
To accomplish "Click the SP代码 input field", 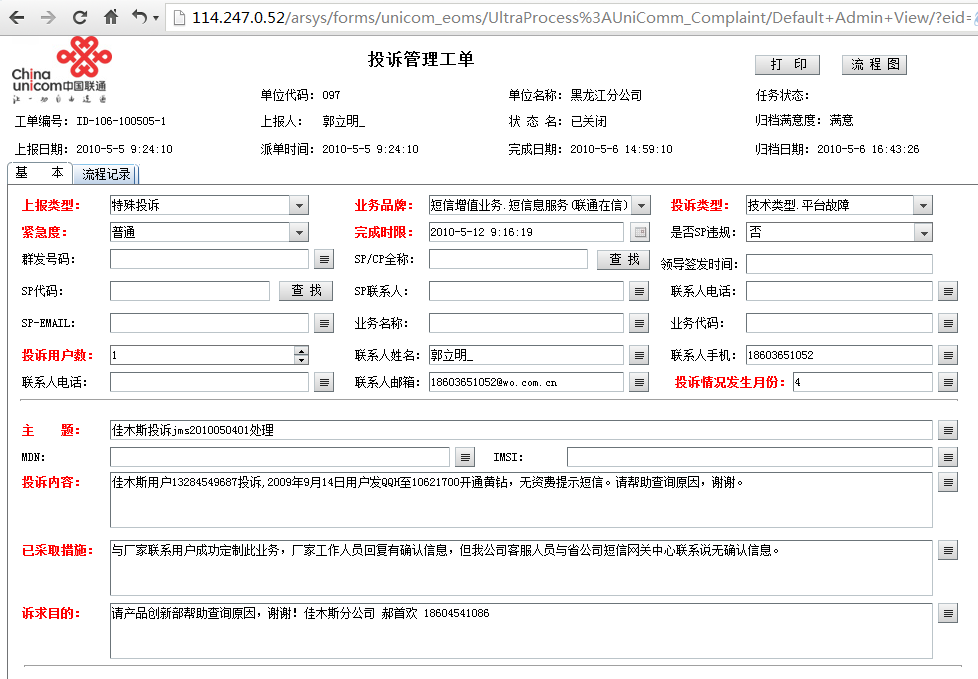I will click(x=190, y=291).
